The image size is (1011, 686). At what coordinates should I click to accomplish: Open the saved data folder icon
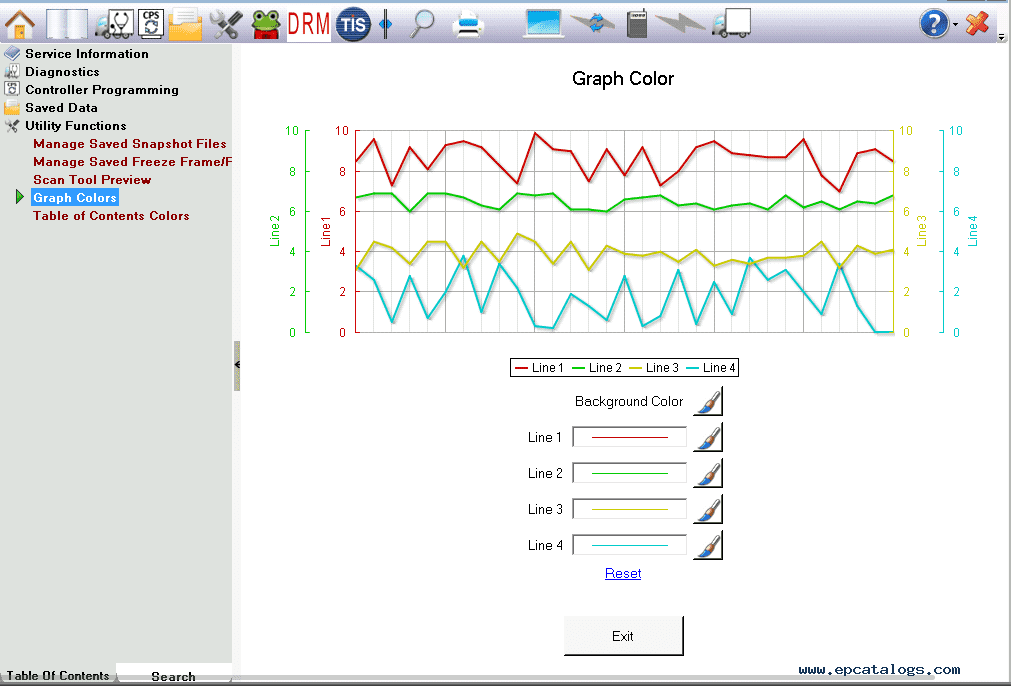[185, 24]
